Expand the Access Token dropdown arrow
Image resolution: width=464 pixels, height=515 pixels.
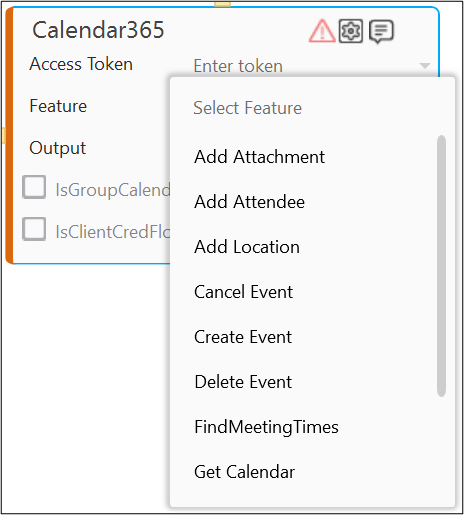click(x=425, y=66)
